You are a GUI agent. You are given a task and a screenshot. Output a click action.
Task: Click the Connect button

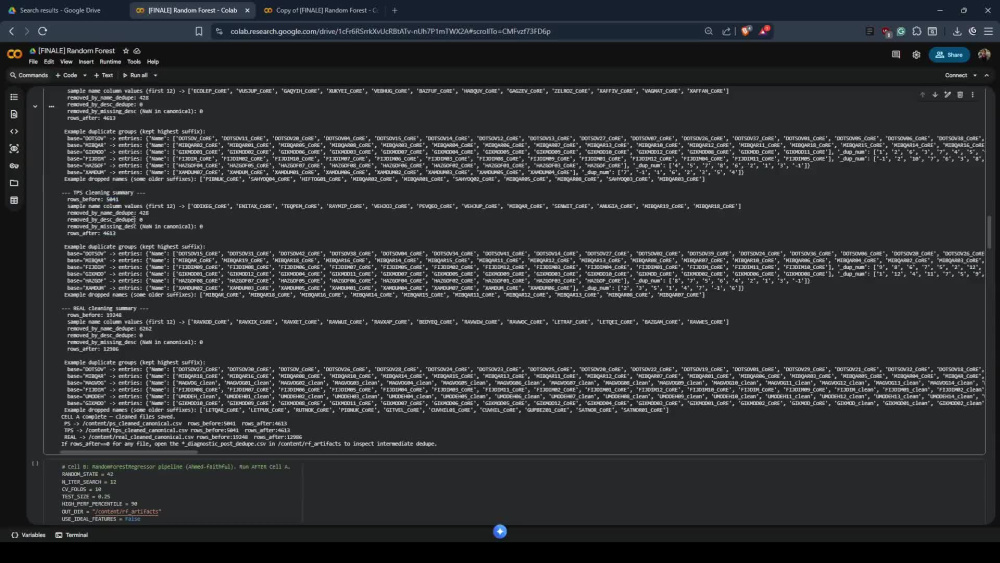pyautogui.click(x=955, y=75)
